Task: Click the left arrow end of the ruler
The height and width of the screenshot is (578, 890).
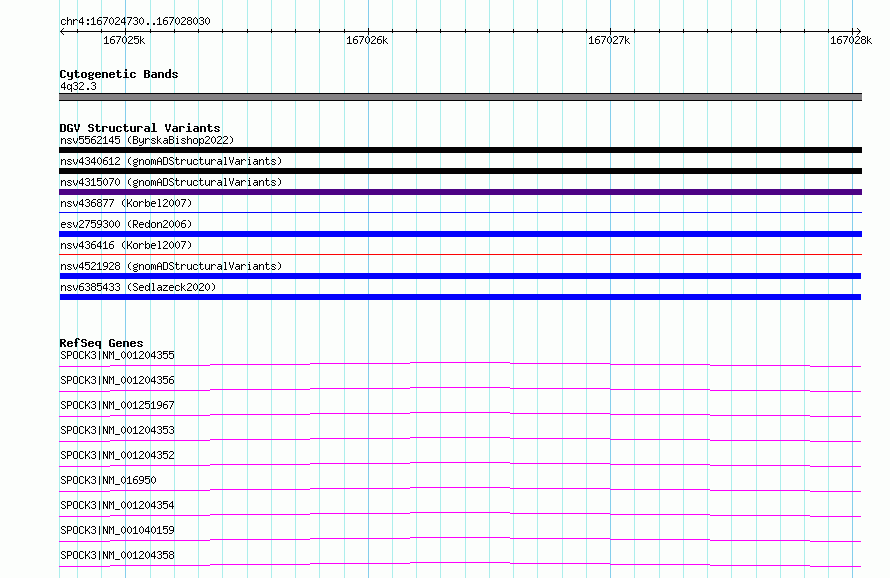Action: pyautogui.click(x=62, y=31)
